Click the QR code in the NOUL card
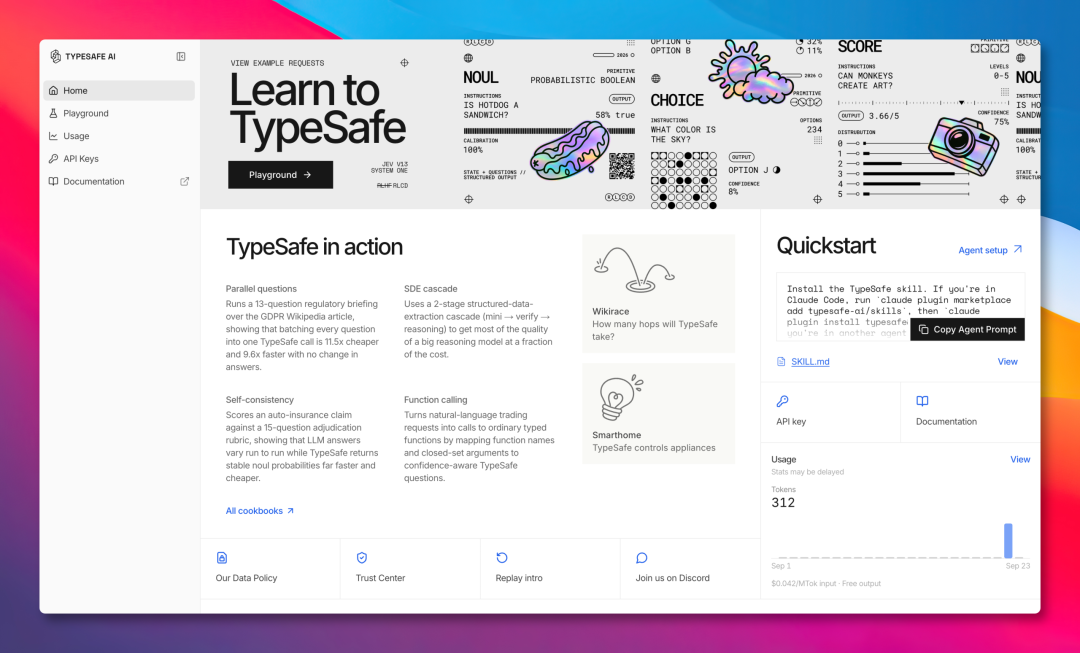The height and width of the screenshot is (653, 1080). [621, 166]
